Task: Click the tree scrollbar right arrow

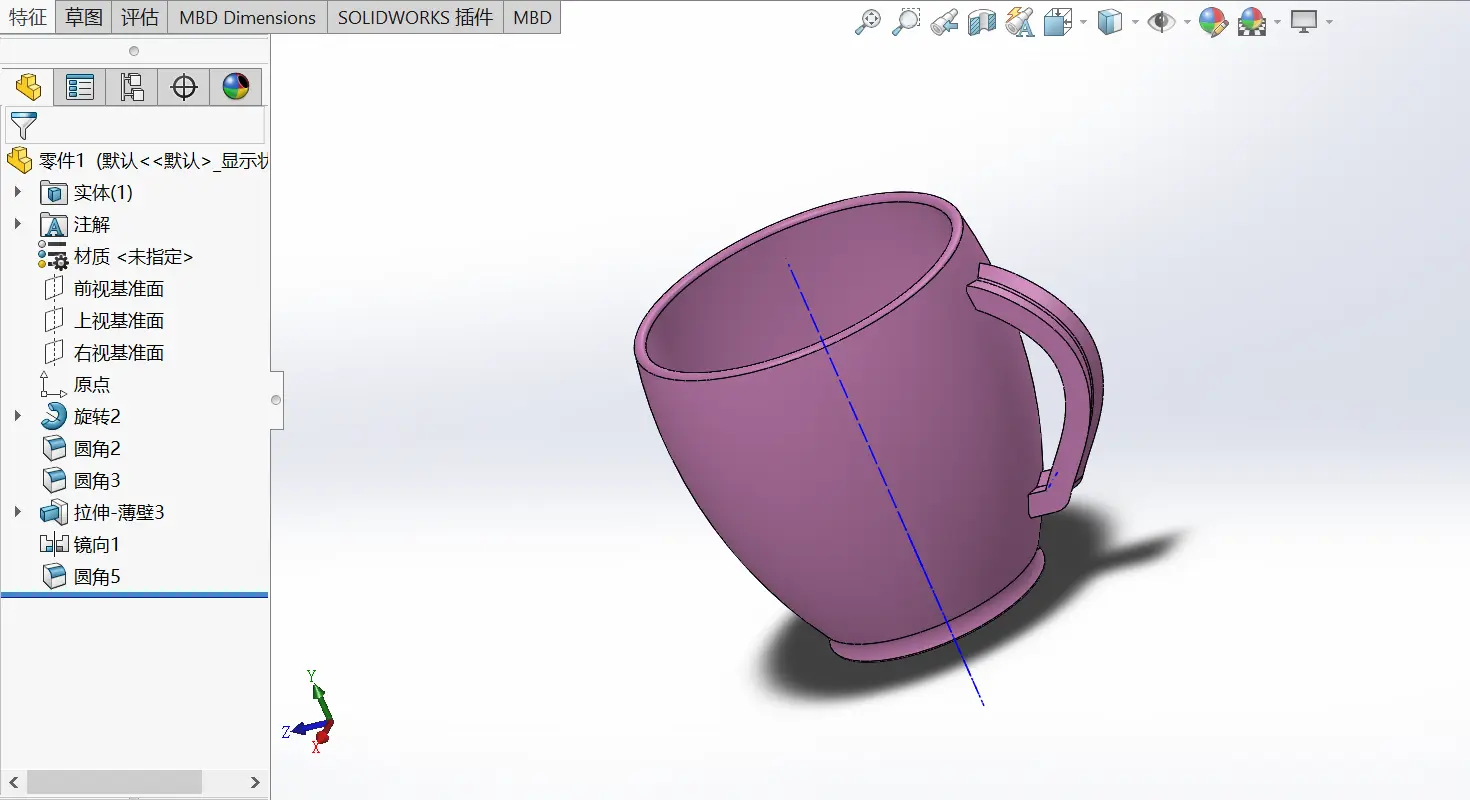Action: [255, 782]
